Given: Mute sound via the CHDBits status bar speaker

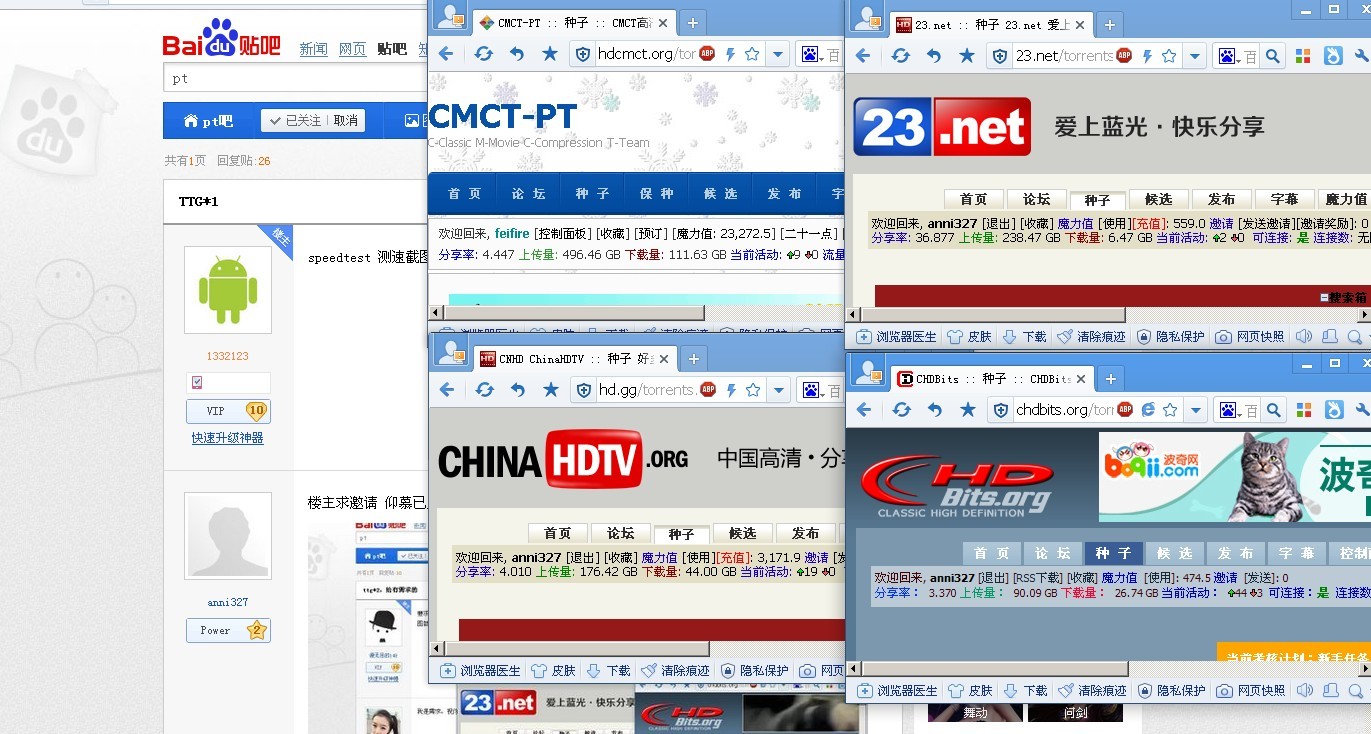Looking at the screenshot, I should click(1303, 690).
